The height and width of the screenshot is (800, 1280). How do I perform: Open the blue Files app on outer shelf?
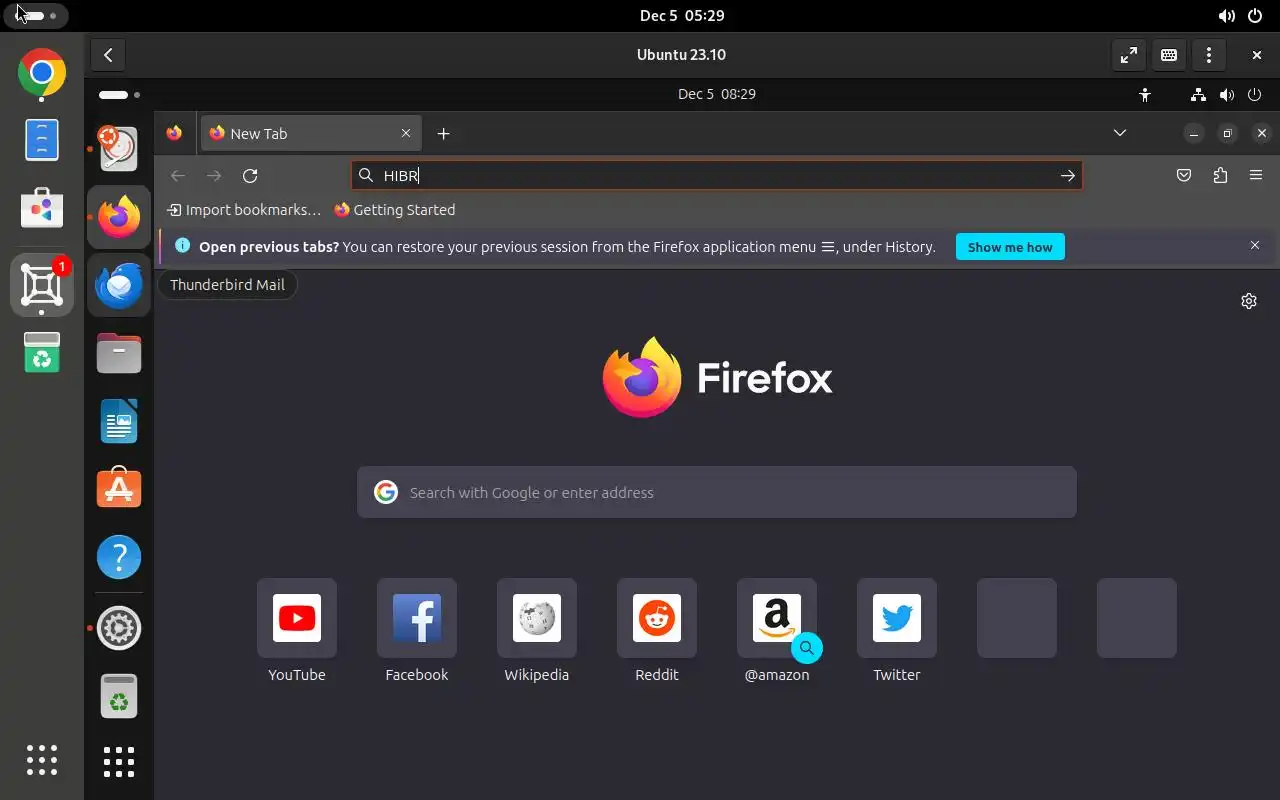[x=42, y=140]
